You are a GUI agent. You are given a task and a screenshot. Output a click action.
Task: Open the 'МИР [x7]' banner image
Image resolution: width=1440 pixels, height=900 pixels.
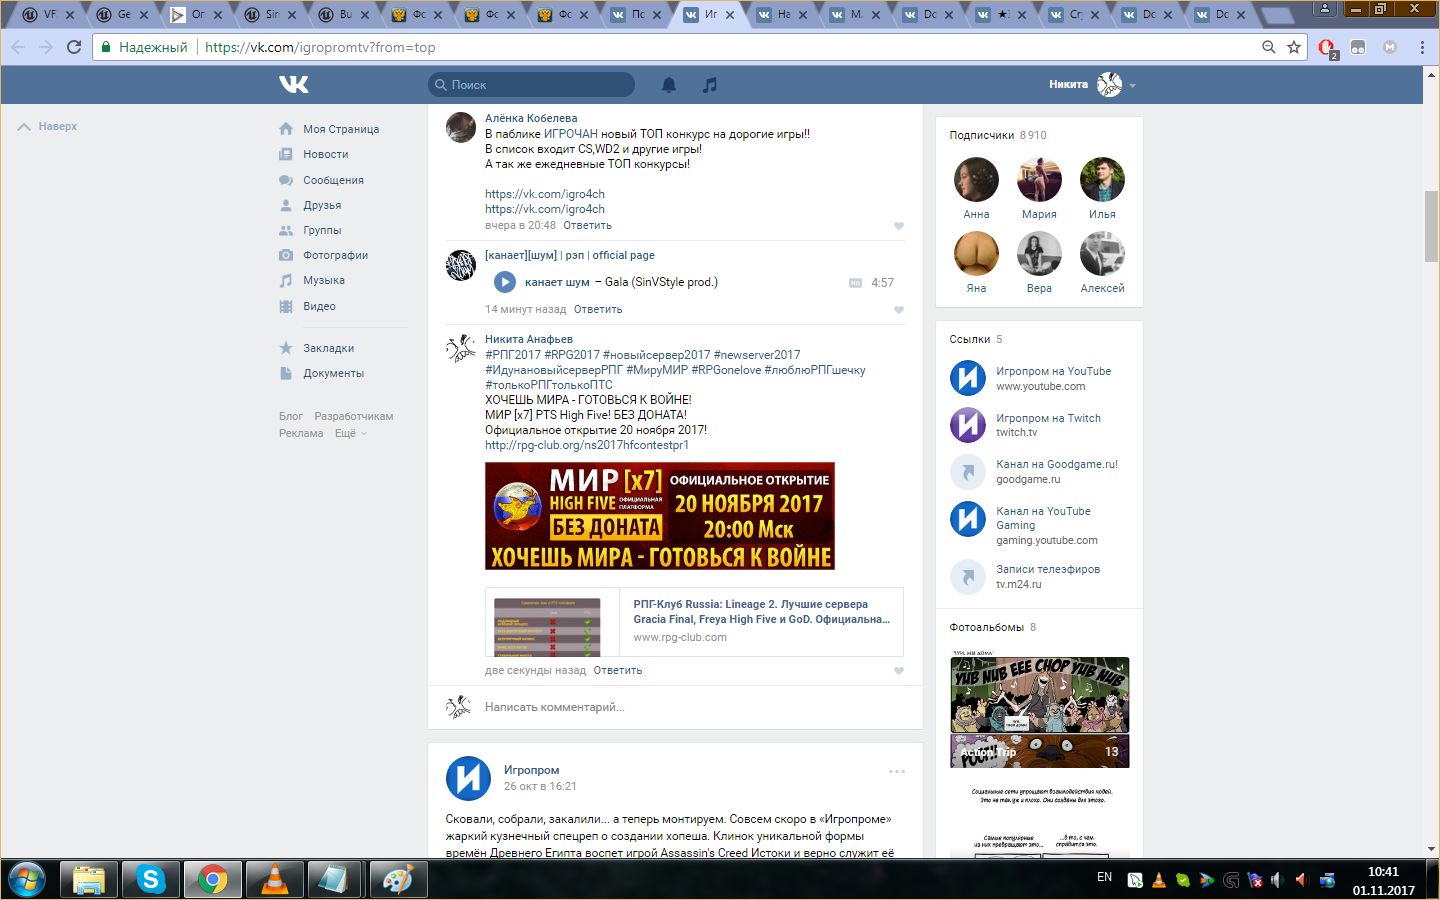(x=660, y=516)
